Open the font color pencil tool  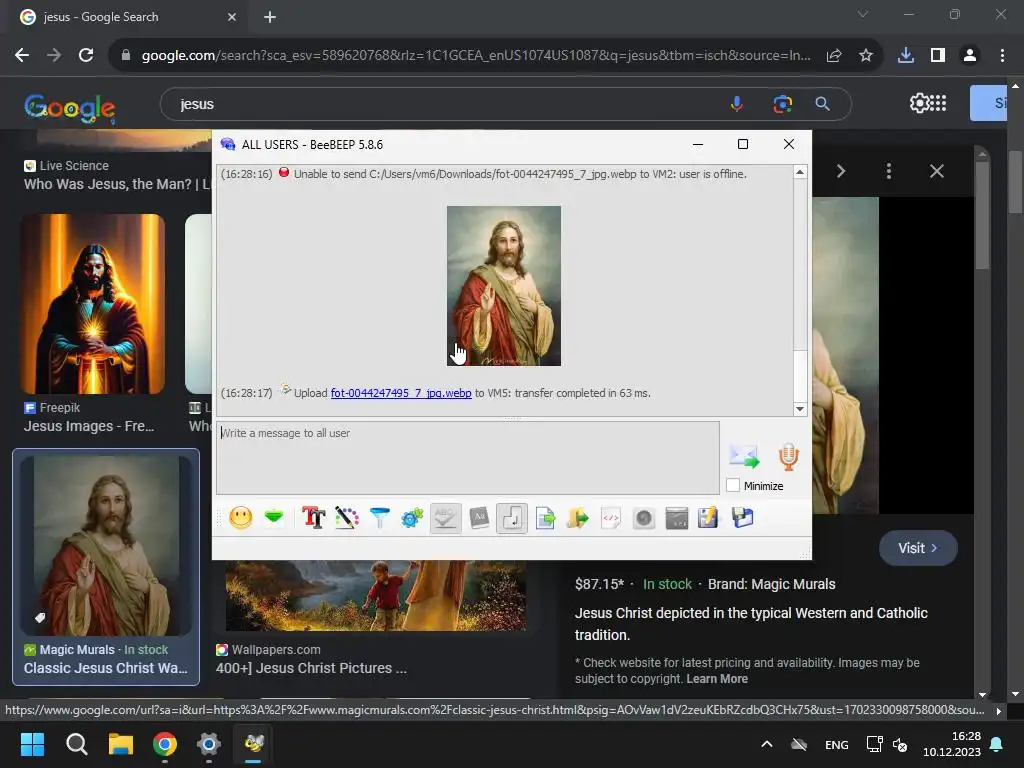click(347, 519)
